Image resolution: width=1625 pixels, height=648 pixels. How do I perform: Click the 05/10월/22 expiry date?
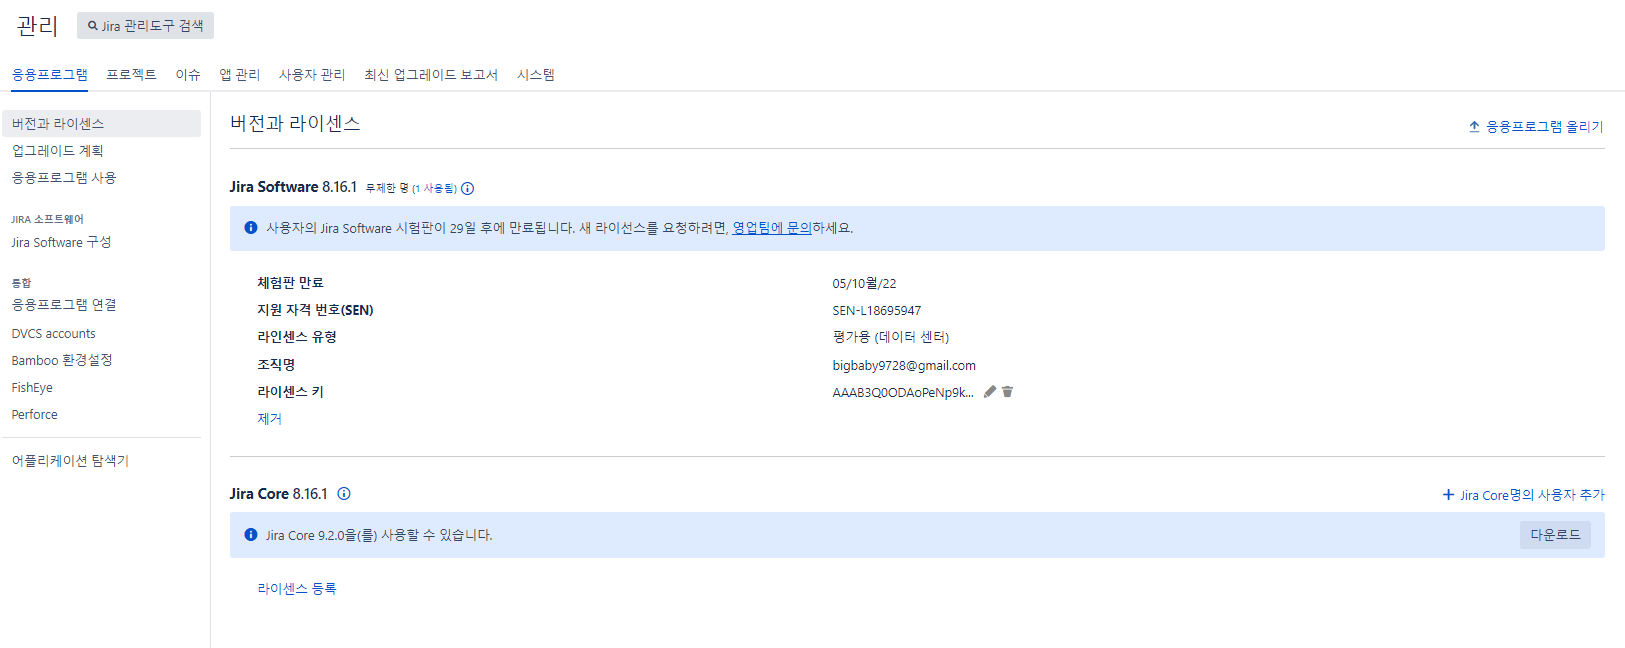[865, 284]
